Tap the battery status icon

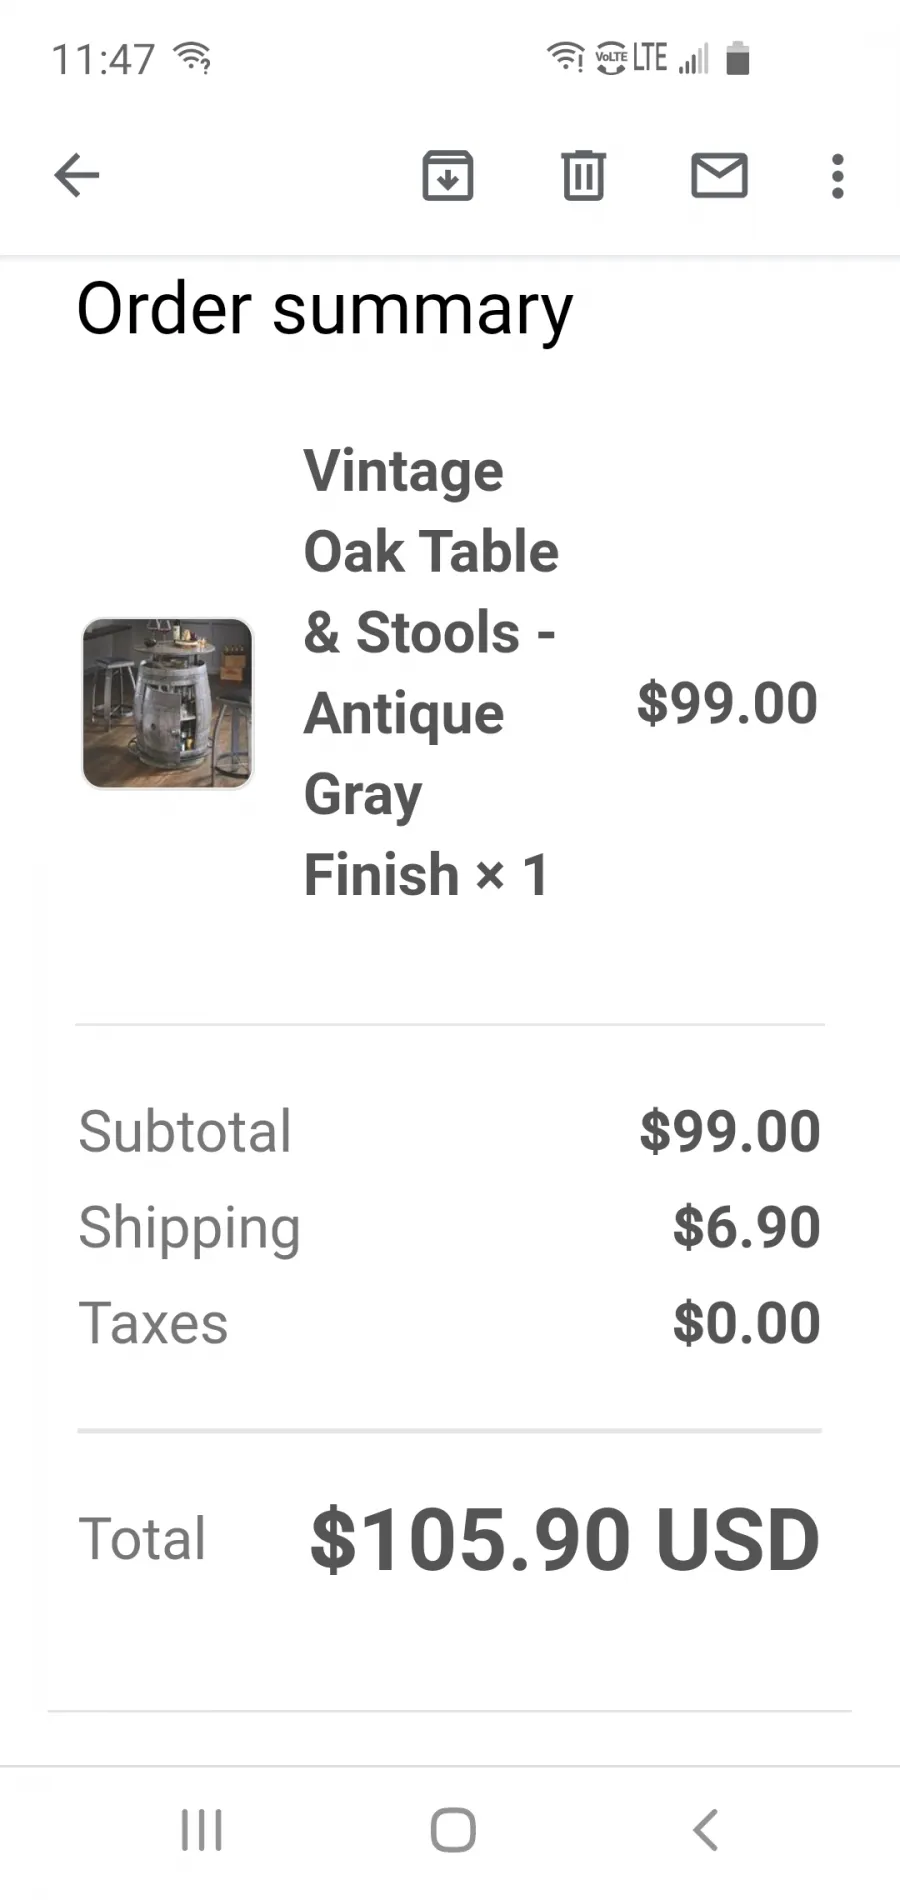(738, 58)
